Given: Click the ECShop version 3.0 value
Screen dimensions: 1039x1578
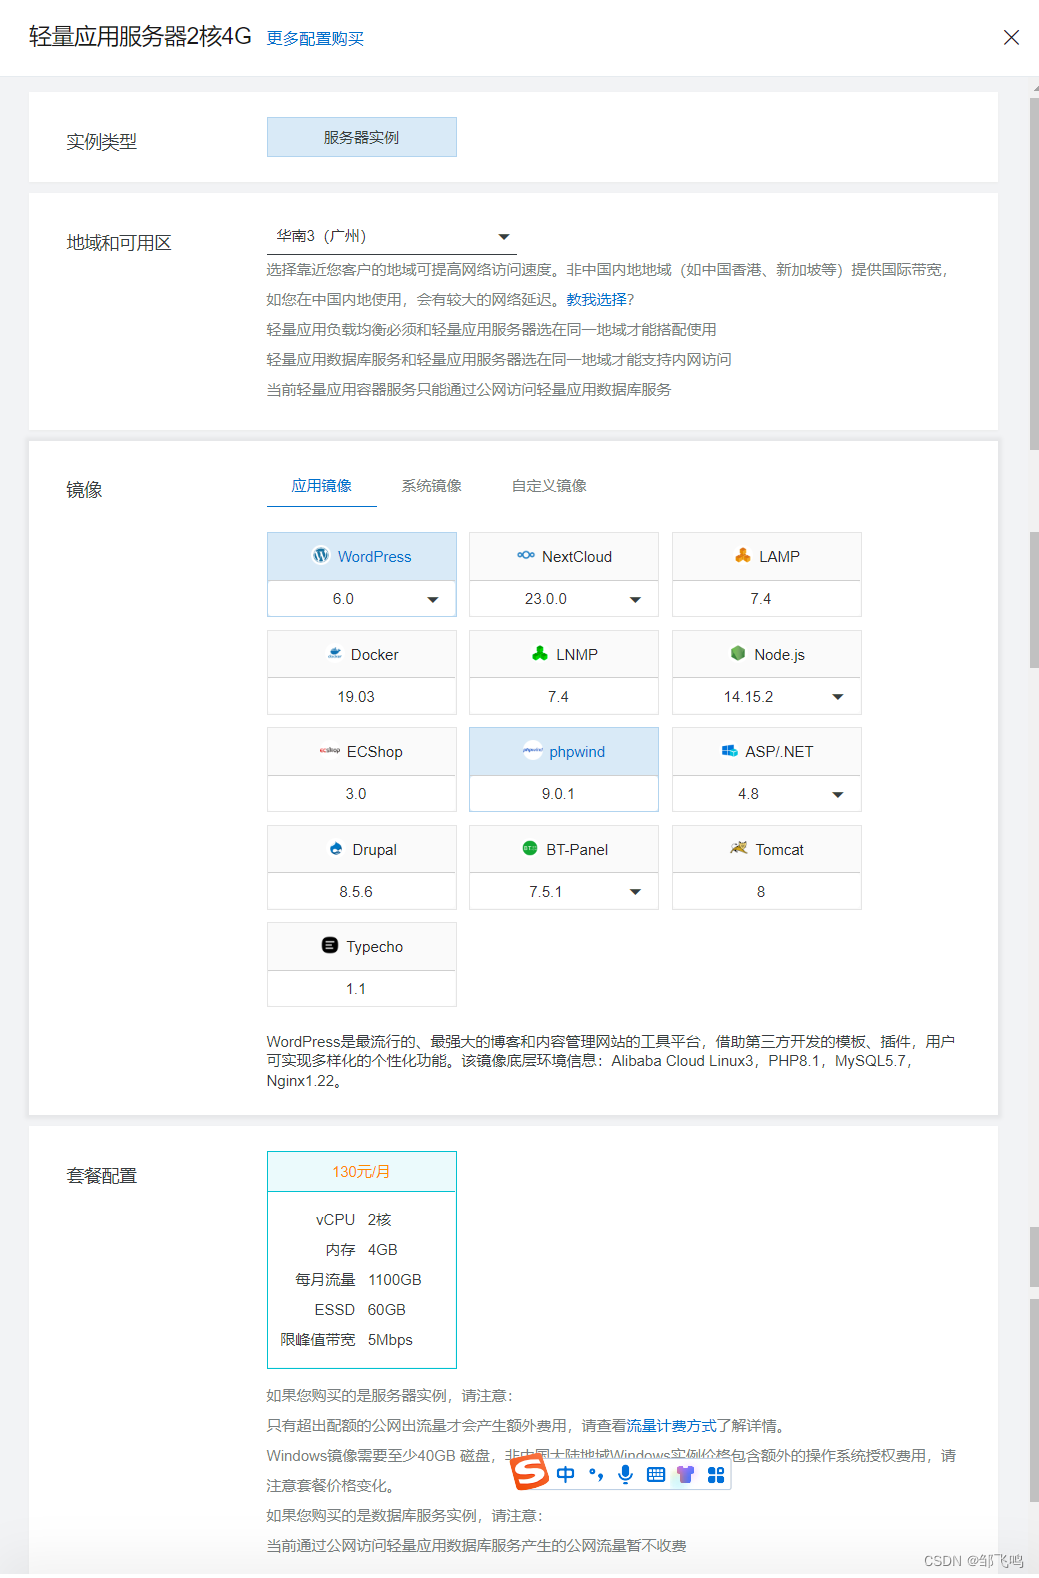Looking at the screenshot, I should click(x=356, y=794).
